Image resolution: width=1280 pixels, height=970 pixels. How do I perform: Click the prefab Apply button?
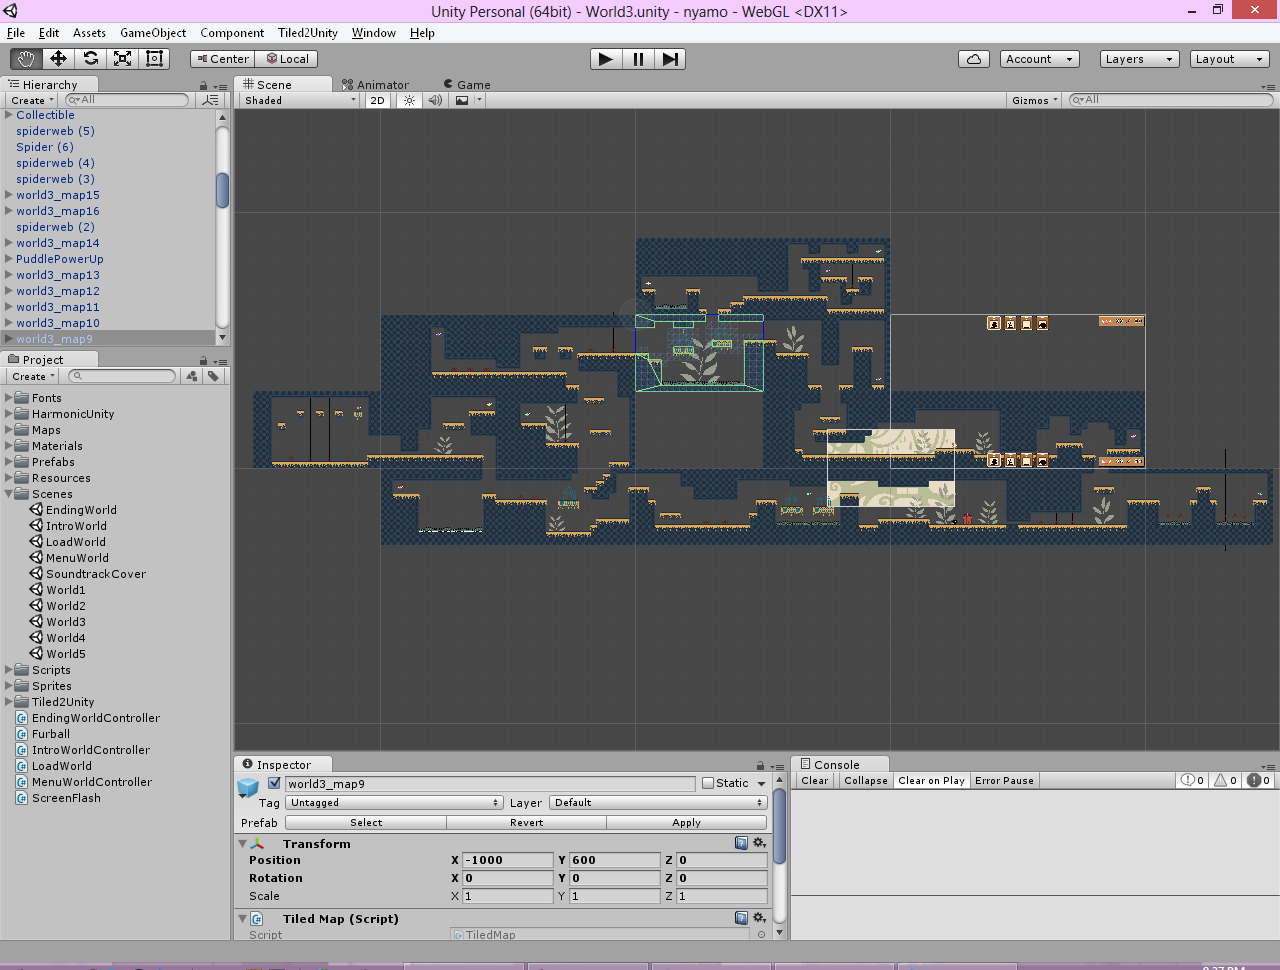(x=686, y=822)
